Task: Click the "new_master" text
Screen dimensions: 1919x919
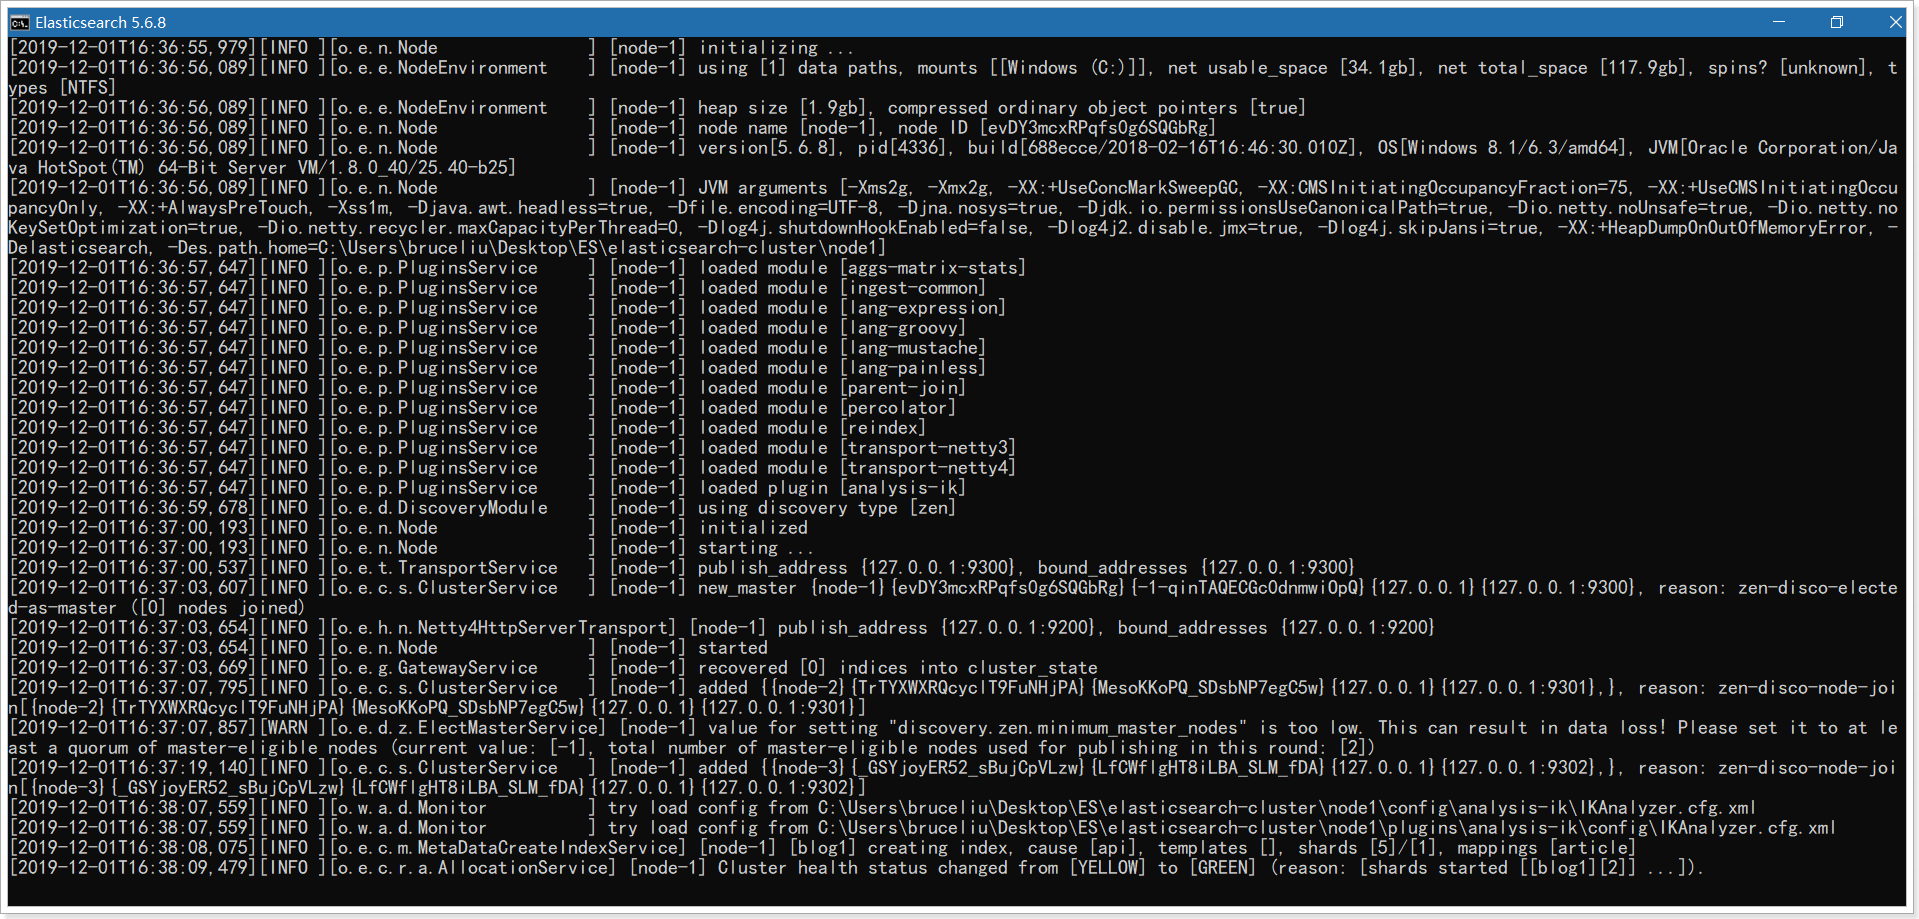Action: [x=747, y=588]
